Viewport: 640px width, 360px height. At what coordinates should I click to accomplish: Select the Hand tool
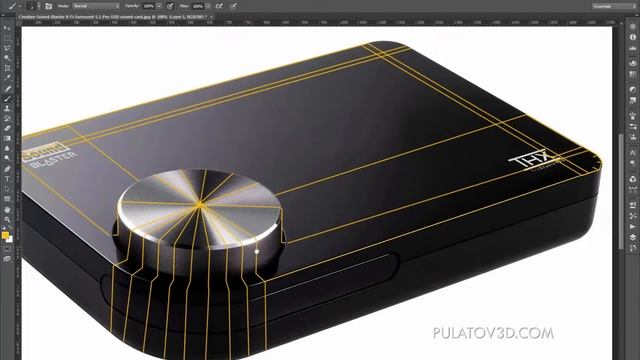(7, 209)
